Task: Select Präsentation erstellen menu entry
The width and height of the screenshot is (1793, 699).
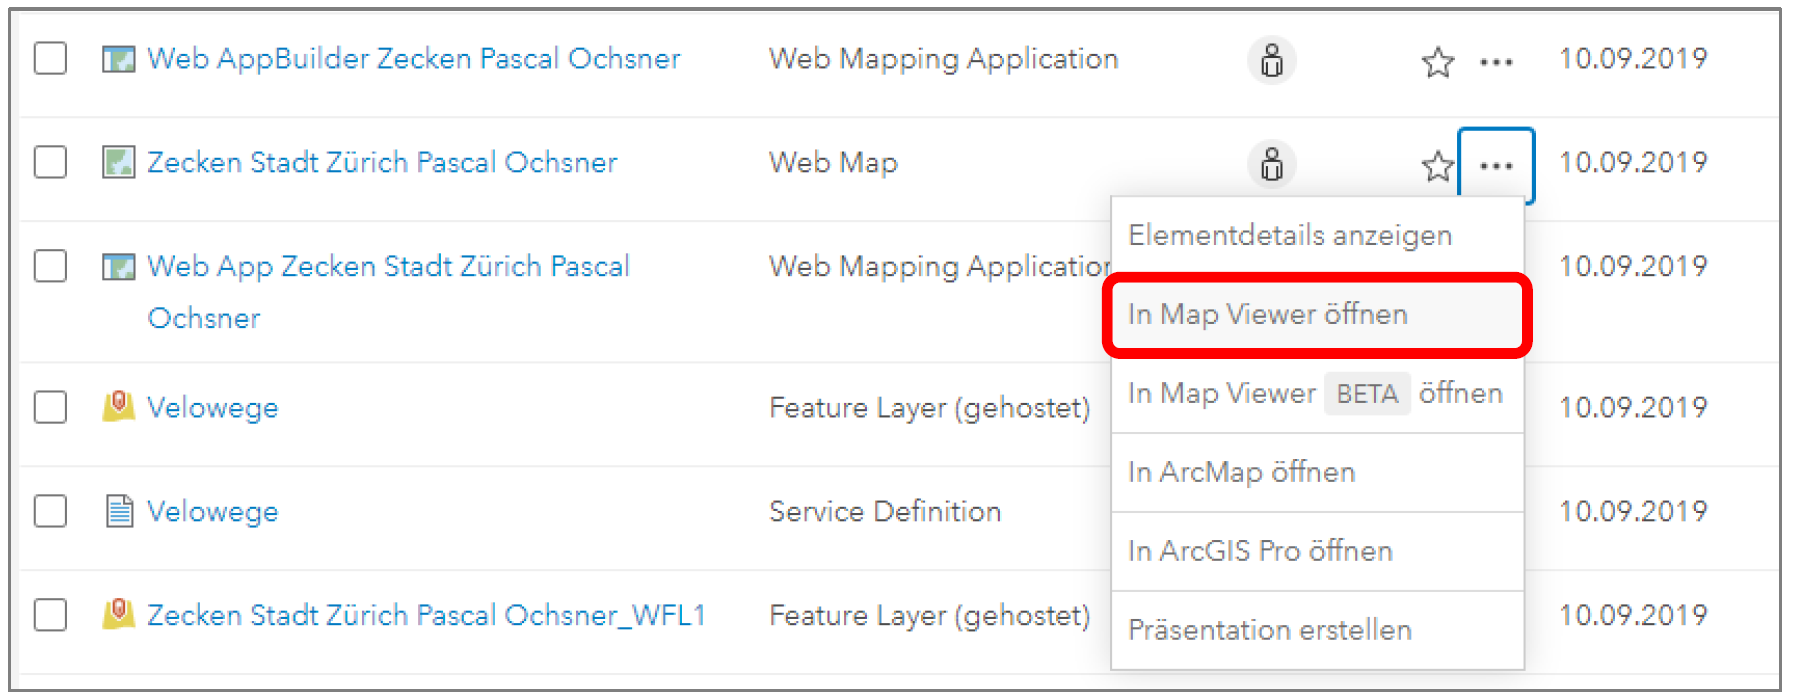Action: 1269,630
